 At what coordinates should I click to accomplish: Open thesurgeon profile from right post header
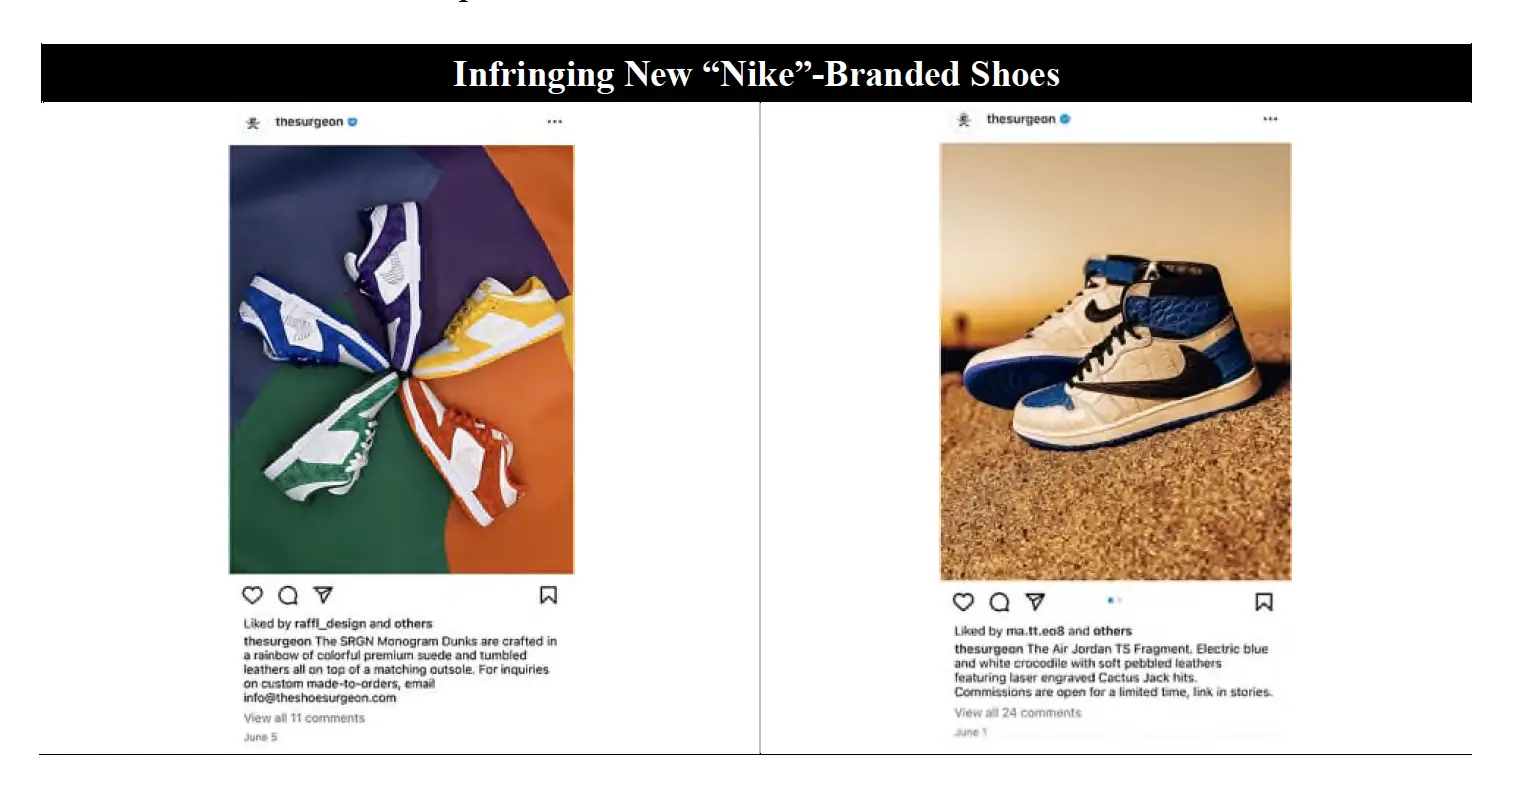(1021, 119)
